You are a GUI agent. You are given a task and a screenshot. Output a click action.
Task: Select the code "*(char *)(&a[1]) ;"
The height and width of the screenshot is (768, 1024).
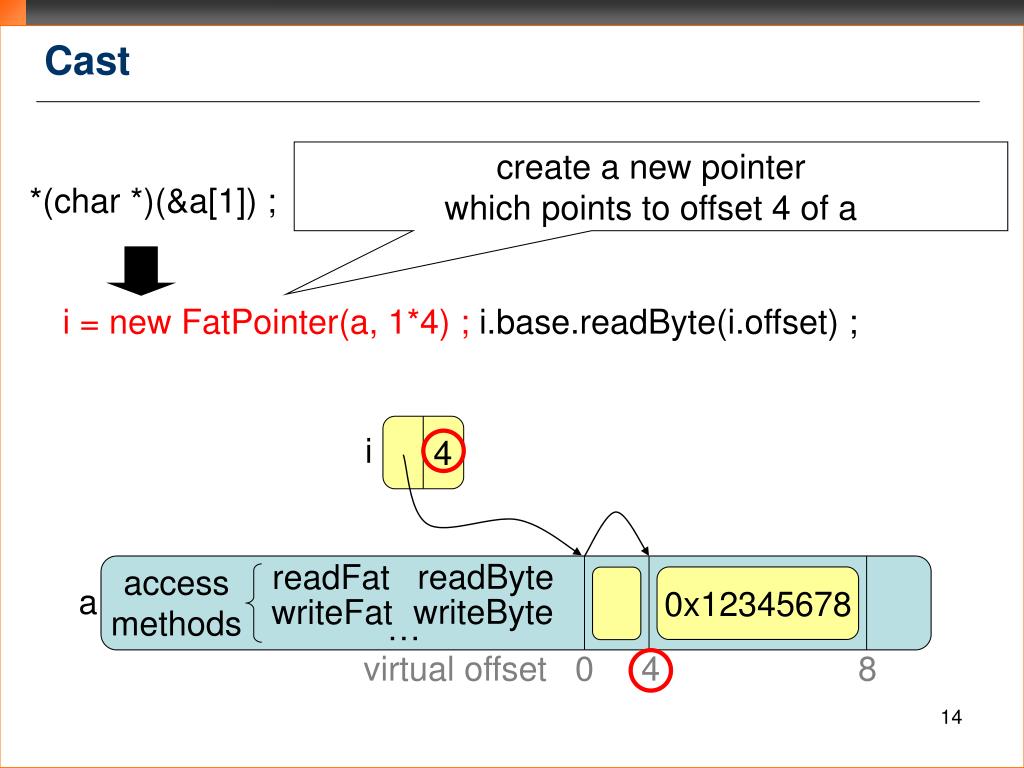pos(153,202)
